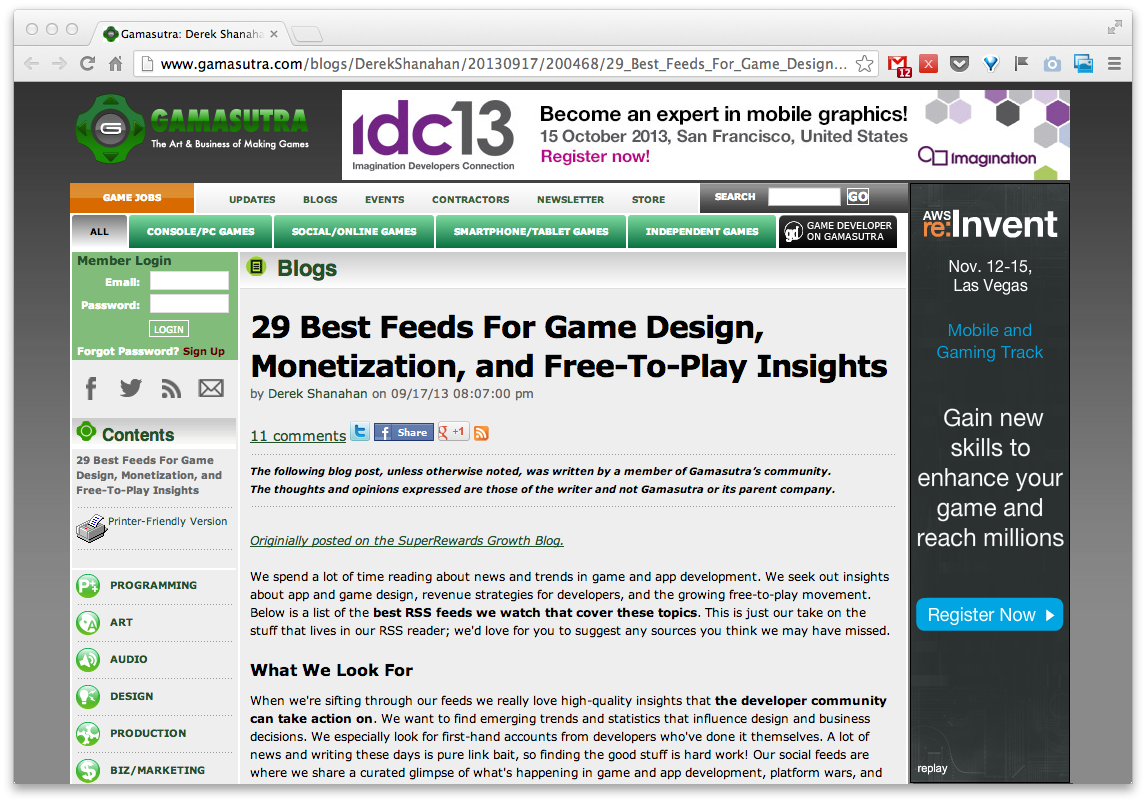
Task: Open the sidebar RSS feed icon
Action: click(x=171, y=389)
